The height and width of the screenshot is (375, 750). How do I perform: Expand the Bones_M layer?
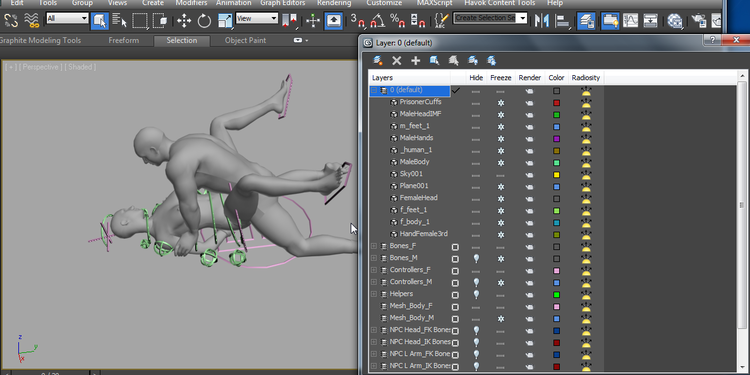pyautogui.click(x=374, y=258)
